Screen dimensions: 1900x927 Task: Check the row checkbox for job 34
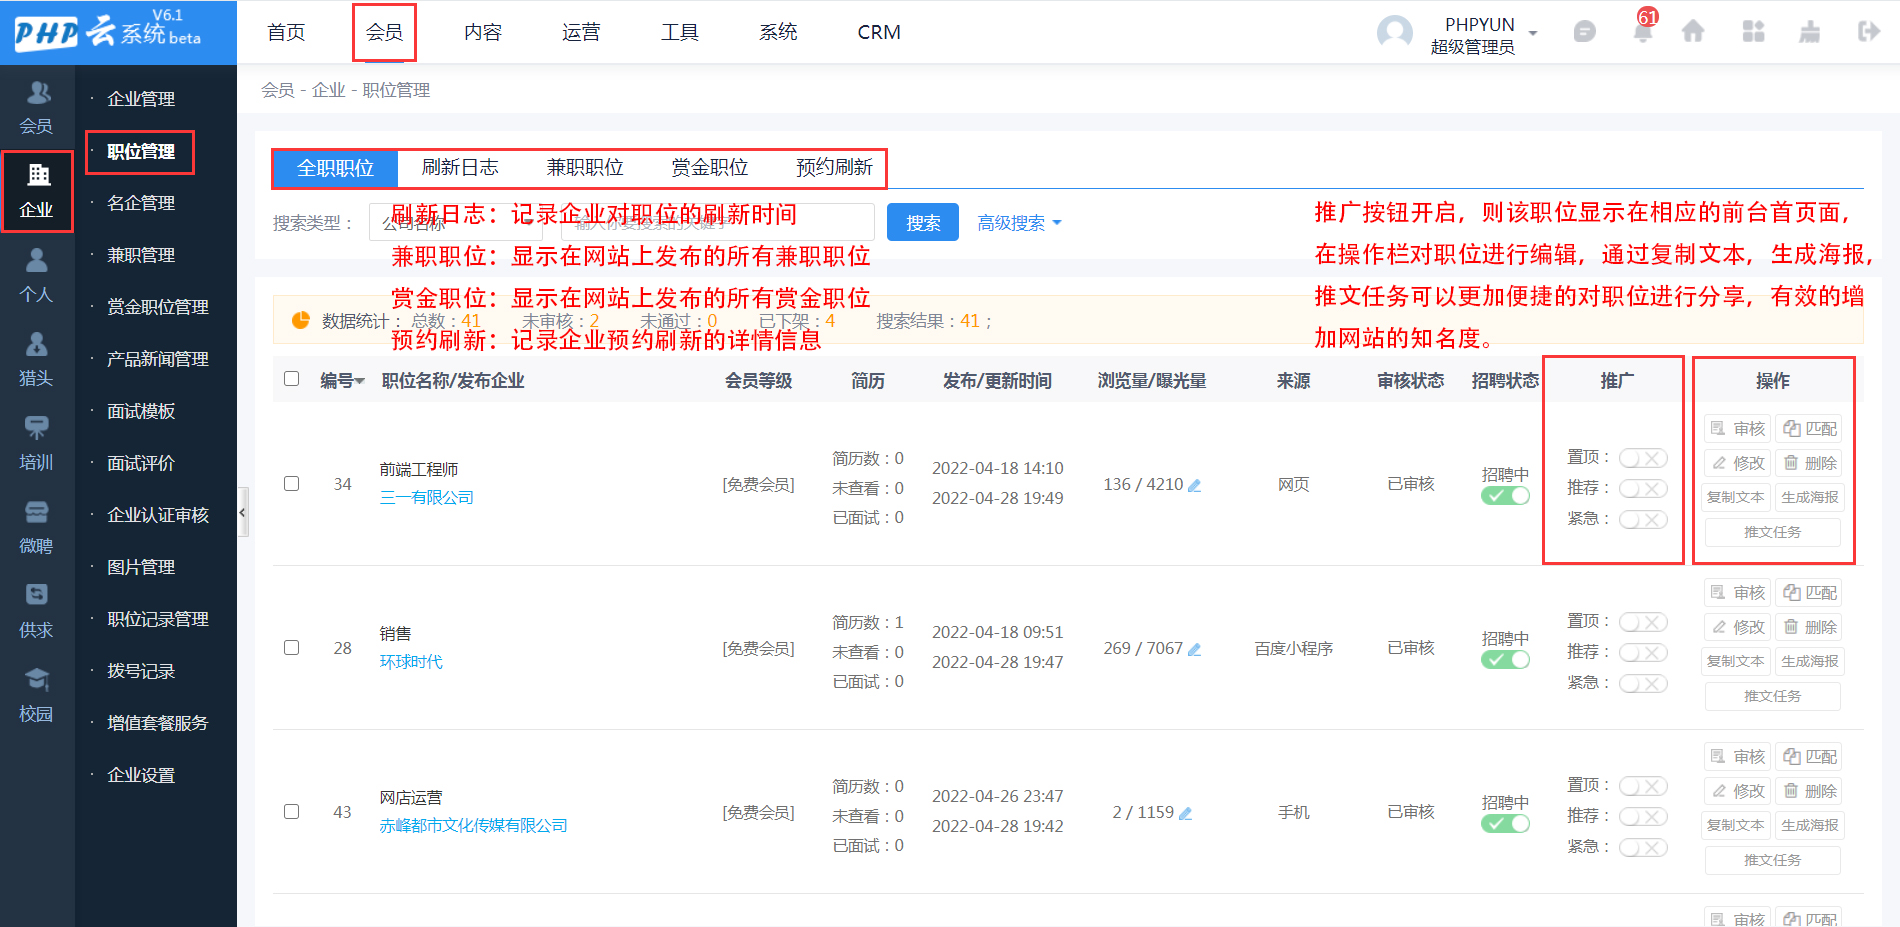pyautogui.click(x=292, y=484)
